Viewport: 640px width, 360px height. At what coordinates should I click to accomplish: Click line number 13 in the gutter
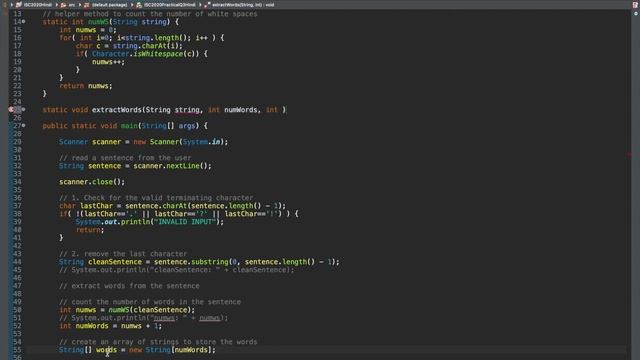click(17, 14)
